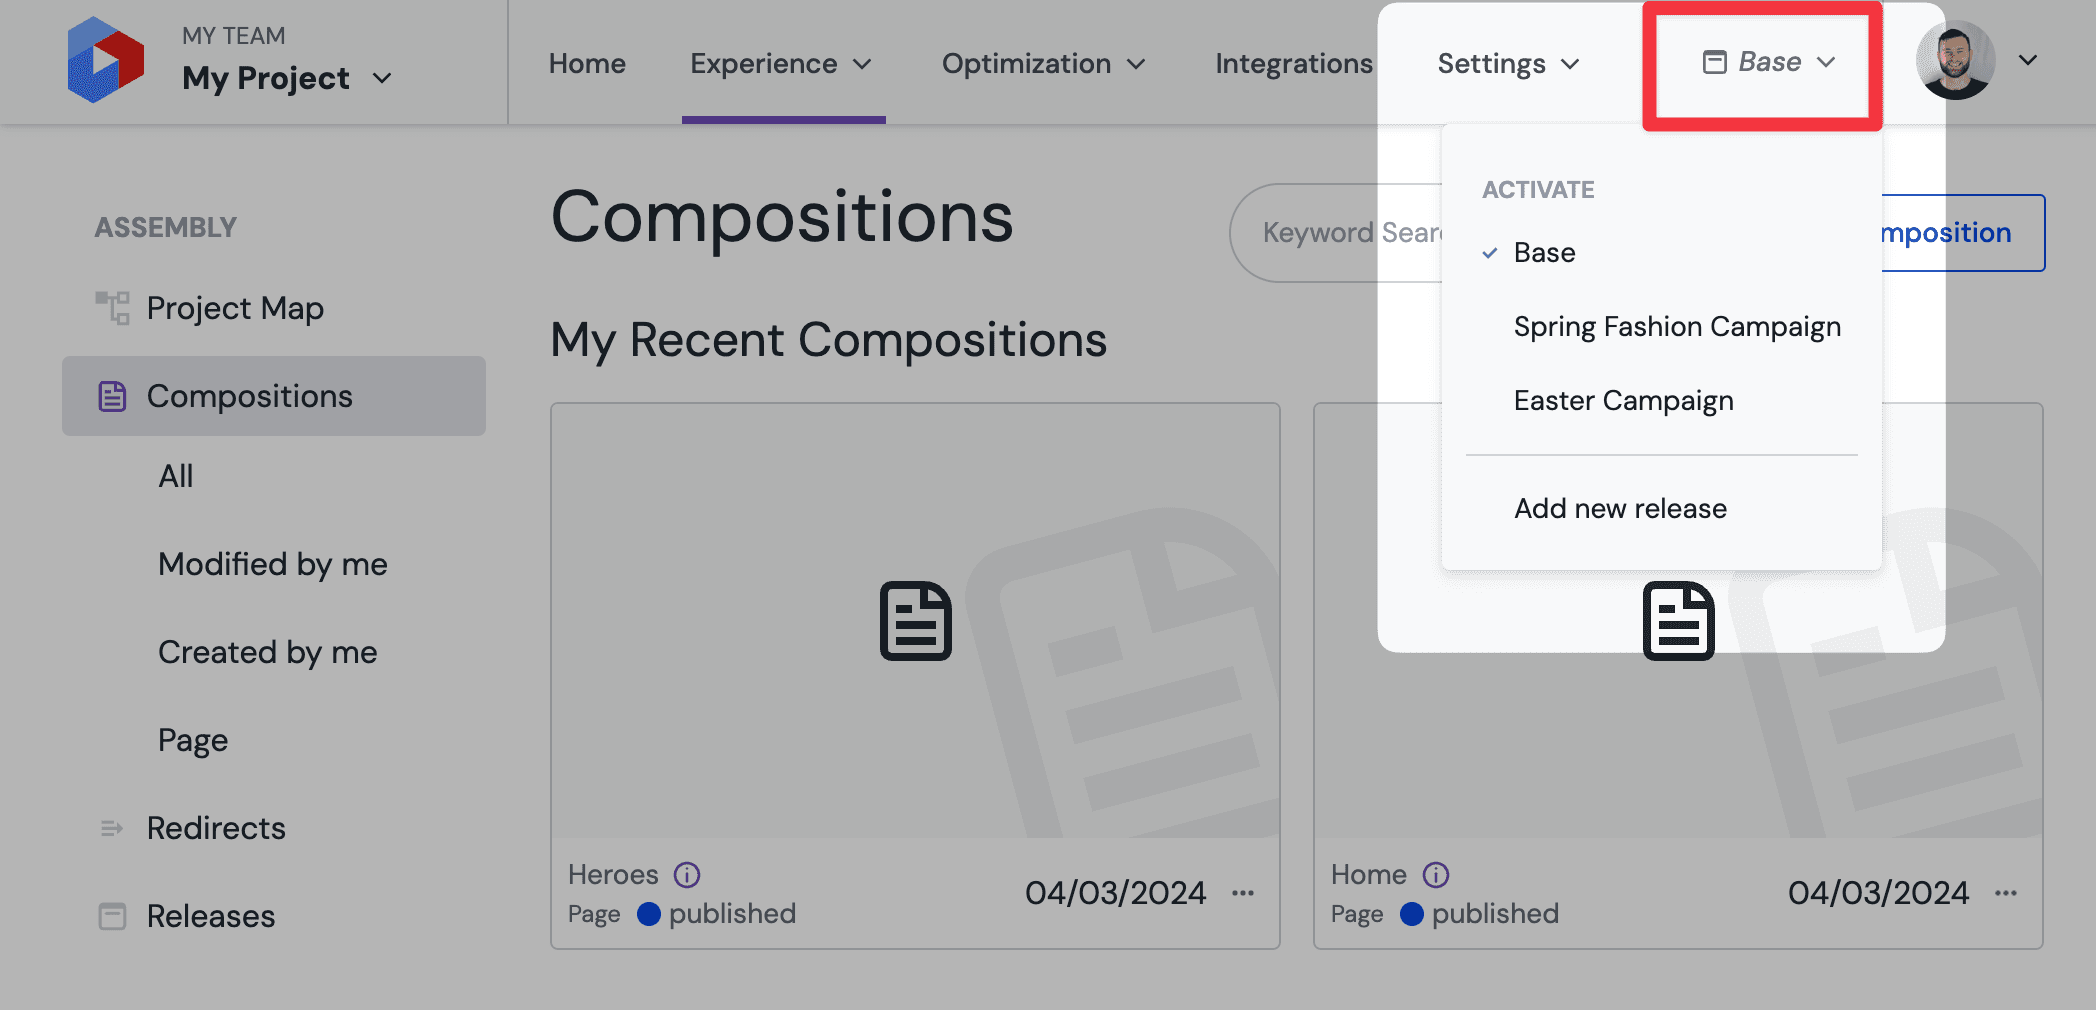This screenshot has width=2096, height=1010.
Task: Go to the Home tab
Action: click(x=587, y=64)
